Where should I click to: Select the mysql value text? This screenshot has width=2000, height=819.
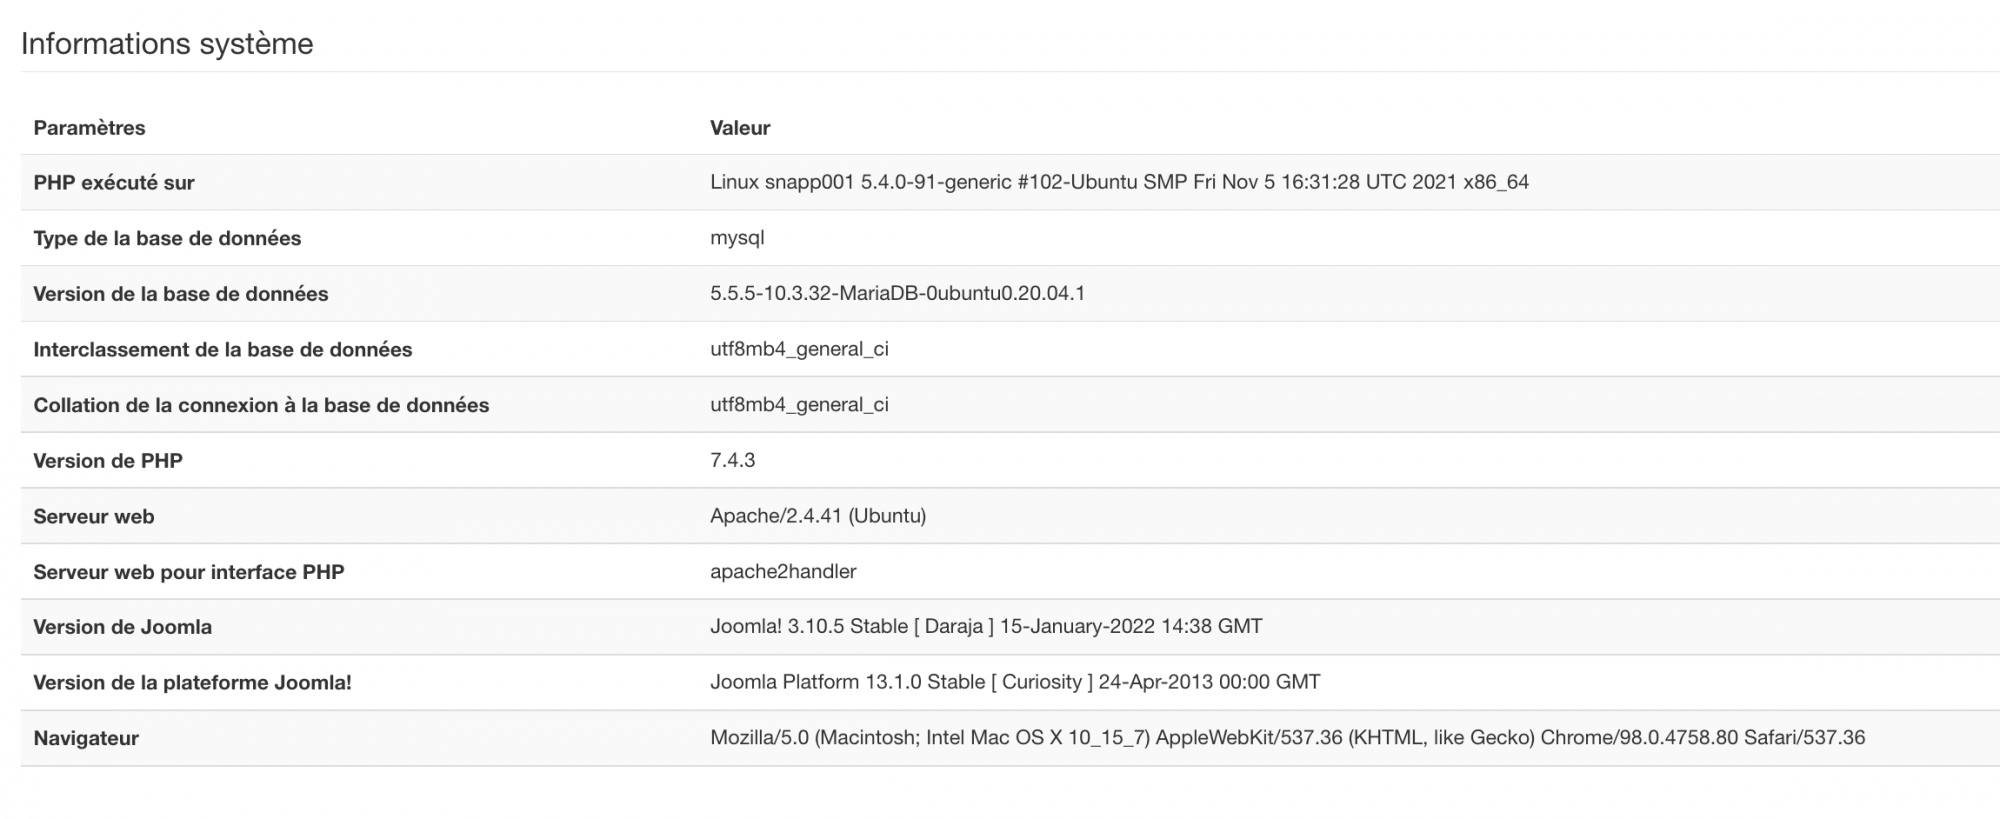pos(737,238)
